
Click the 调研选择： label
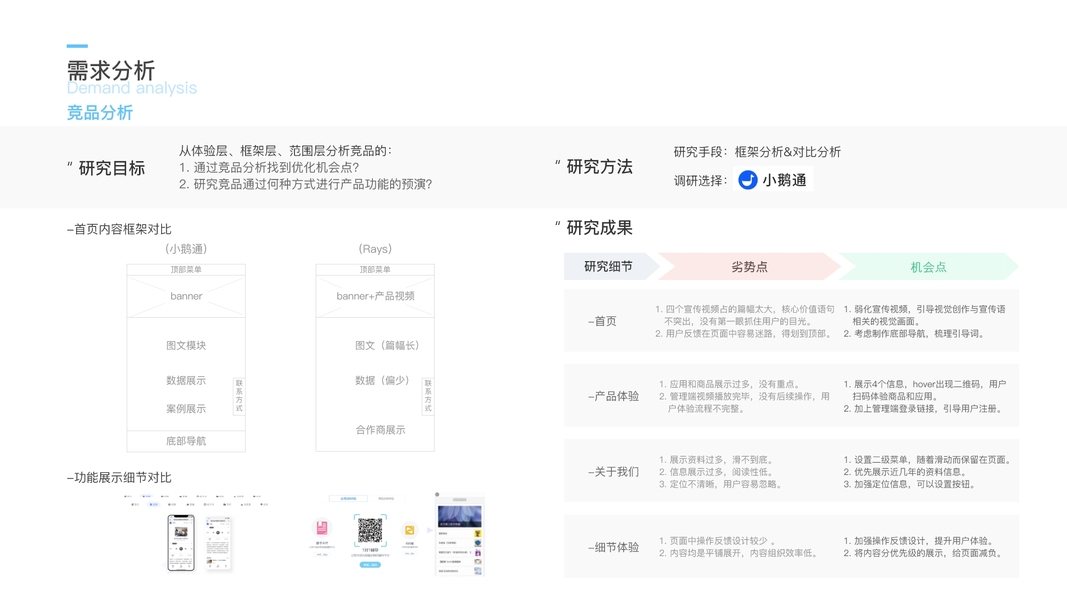(x=701, y=180)
